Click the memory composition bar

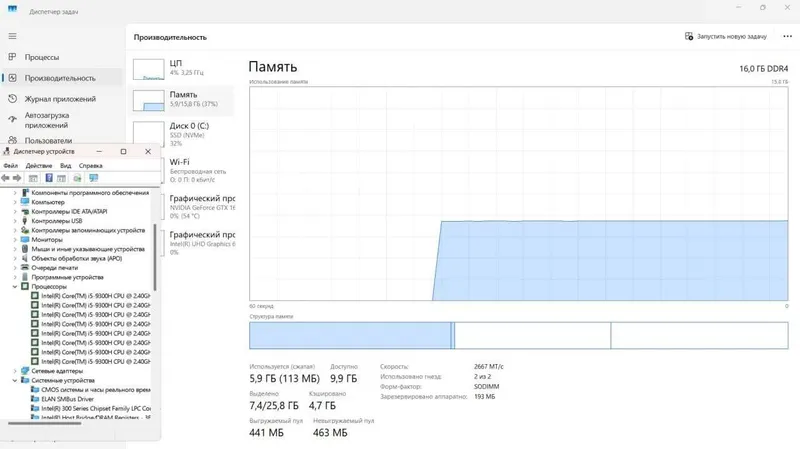tap(518, 335)
